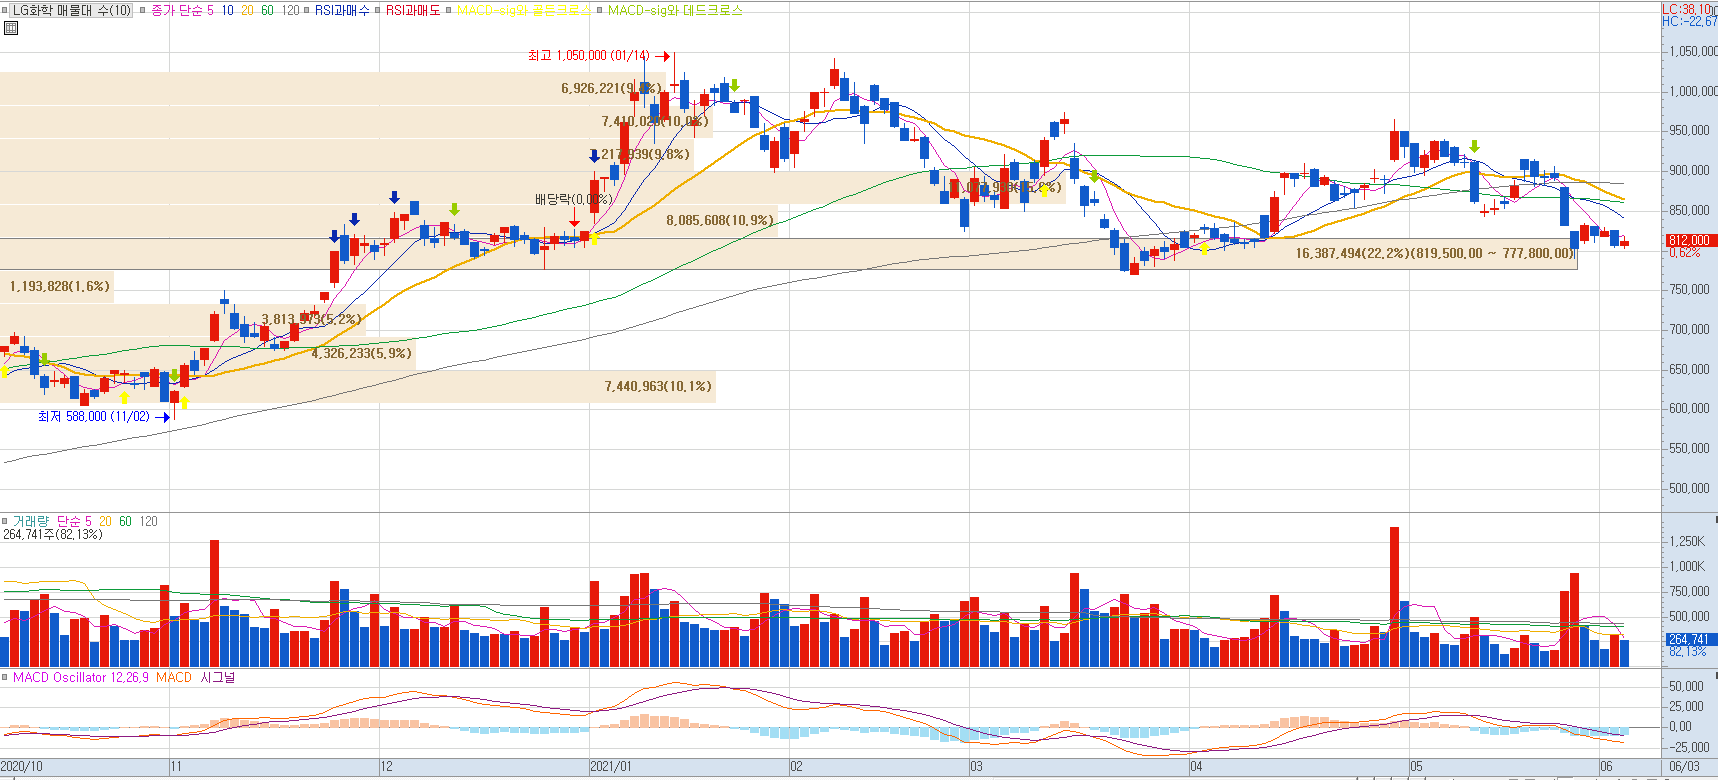The height and width of the screenshot is (780, 1718).
Task: Click the 1,000,000 price axis label
Action: [x=1693, y=91]
